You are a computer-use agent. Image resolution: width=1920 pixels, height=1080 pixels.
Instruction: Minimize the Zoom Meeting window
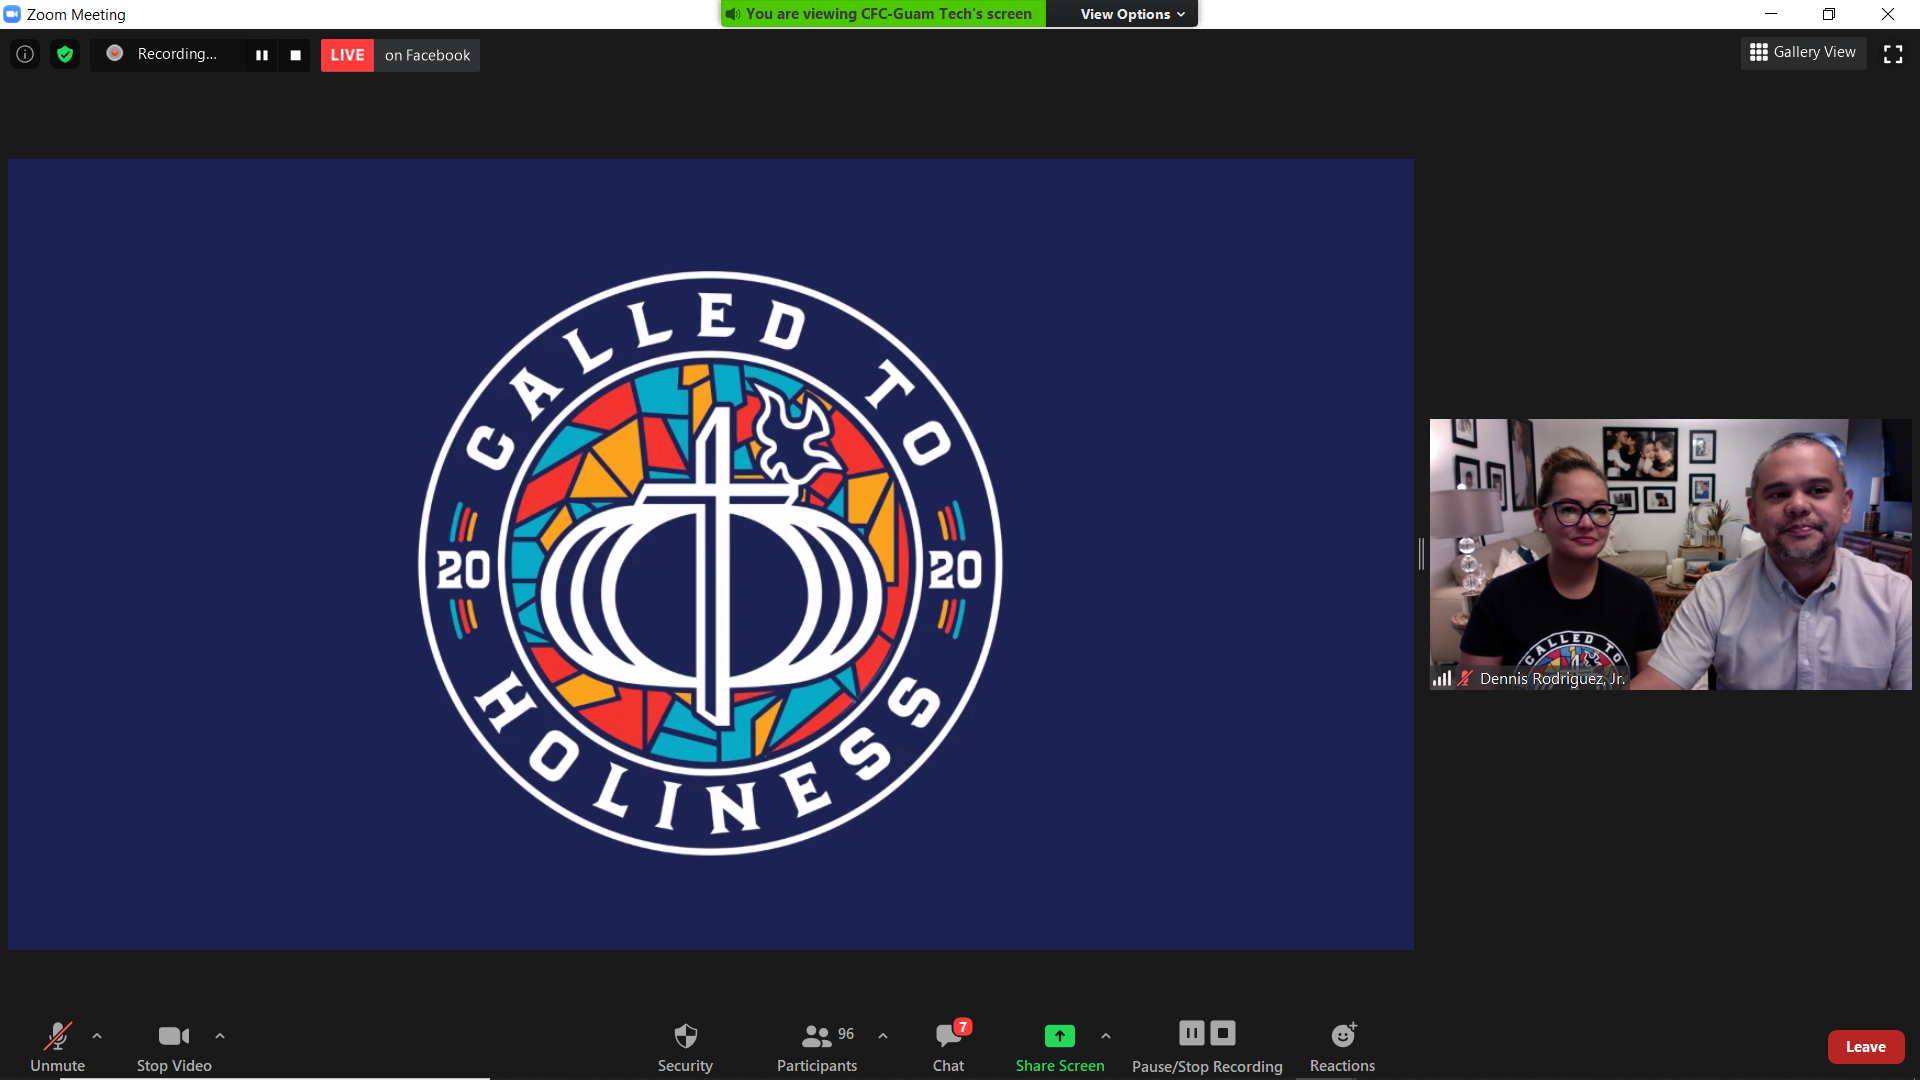click(1771, 14)
